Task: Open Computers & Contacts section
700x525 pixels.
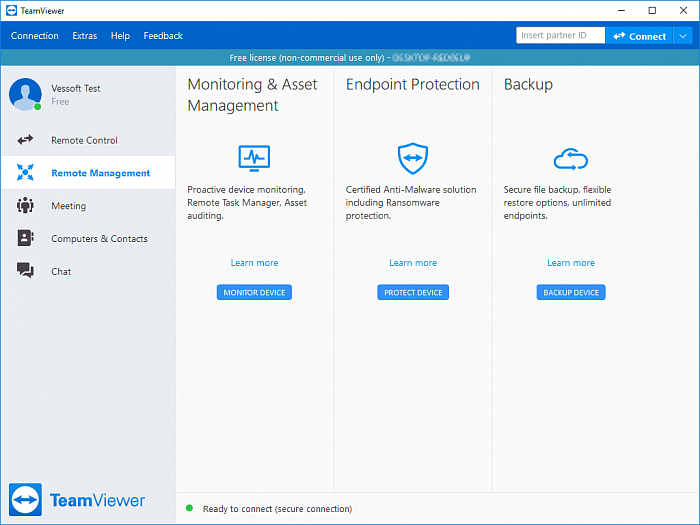Action: coord(88,238)
